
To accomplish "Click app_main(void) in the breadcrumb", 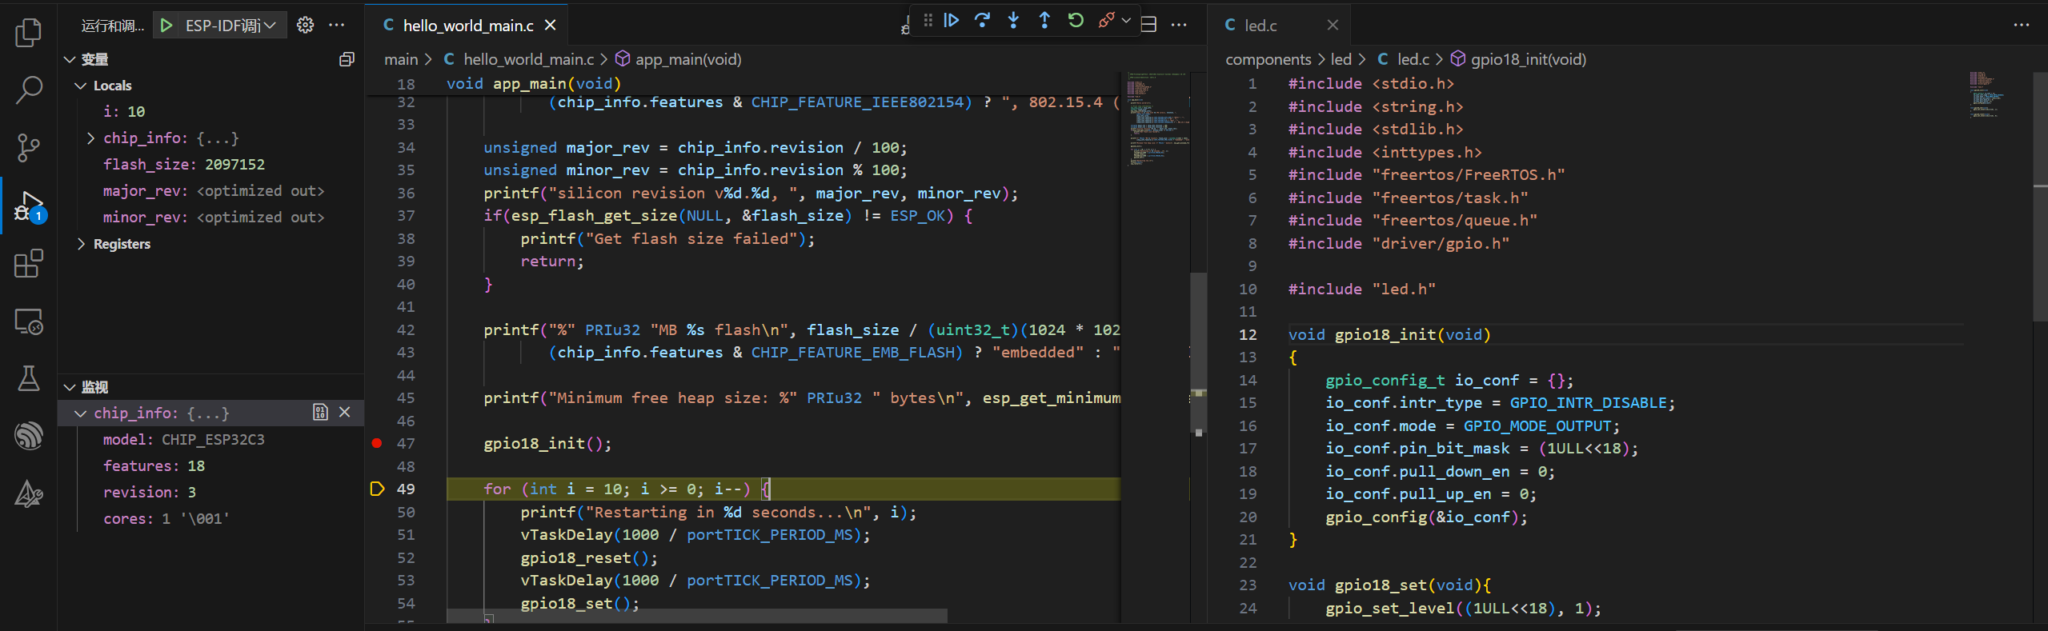I will (x=688, y=60).
